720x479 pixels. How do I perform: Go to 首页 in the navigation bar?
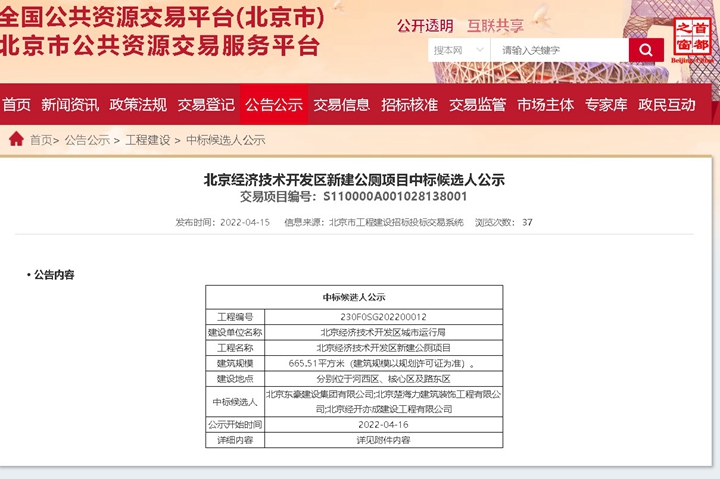coord(17,104)
